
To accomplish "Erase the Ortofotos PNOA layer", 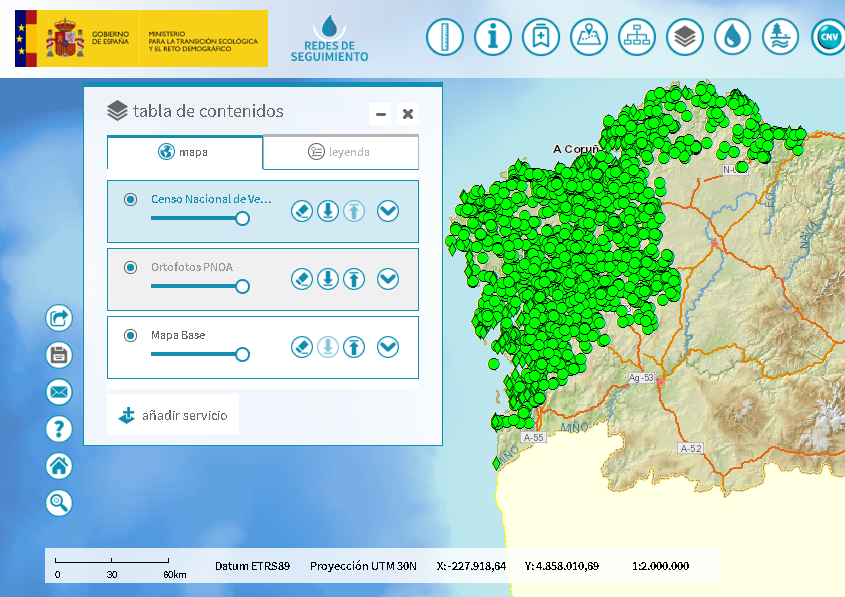I will [302, 279].
